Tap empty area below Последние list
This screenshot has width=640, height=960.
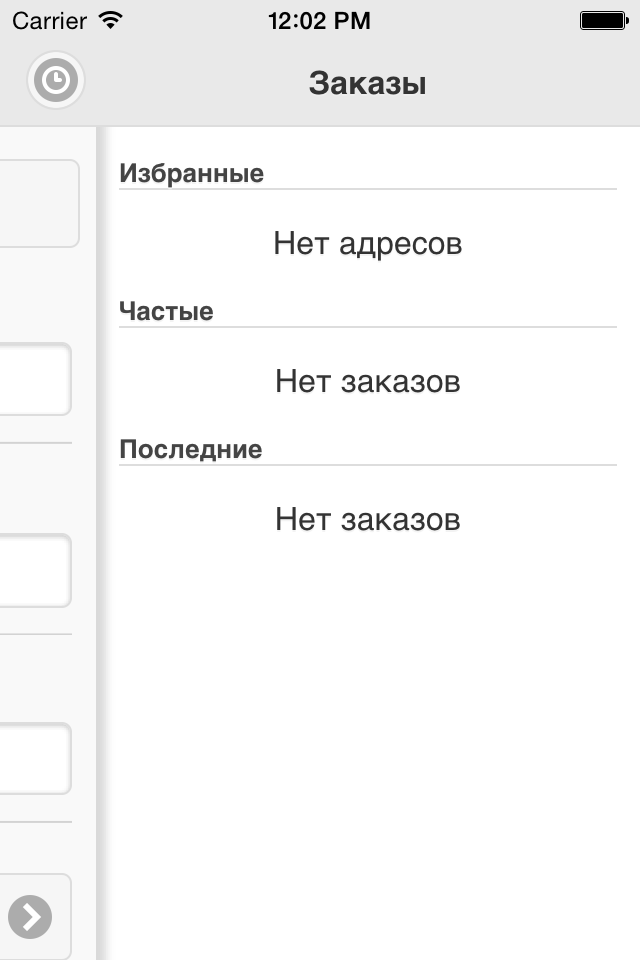coord(367,753)
